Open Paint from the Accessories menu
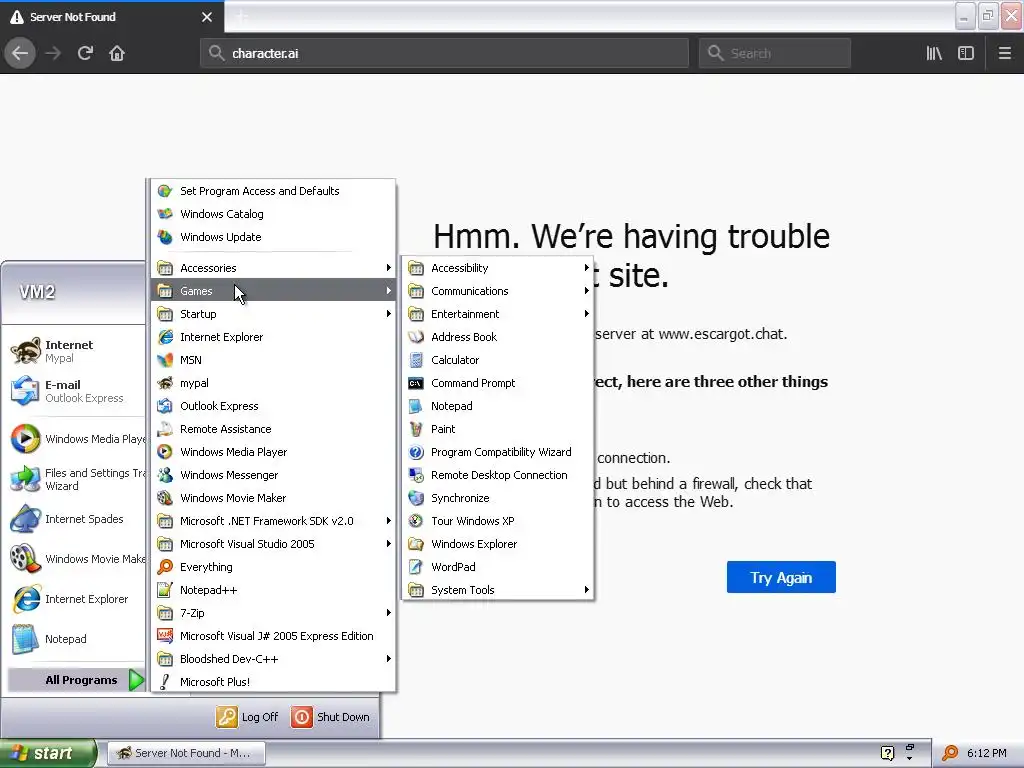This screenshot has height=768, width=1024. click(498, 429)
